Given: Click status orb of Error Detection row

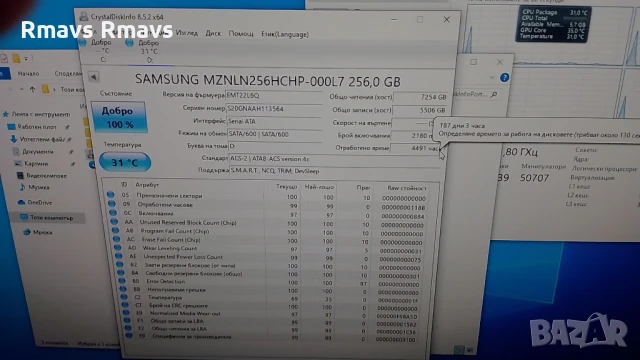Looking at the screenshot, I should [x=121, y=281].
